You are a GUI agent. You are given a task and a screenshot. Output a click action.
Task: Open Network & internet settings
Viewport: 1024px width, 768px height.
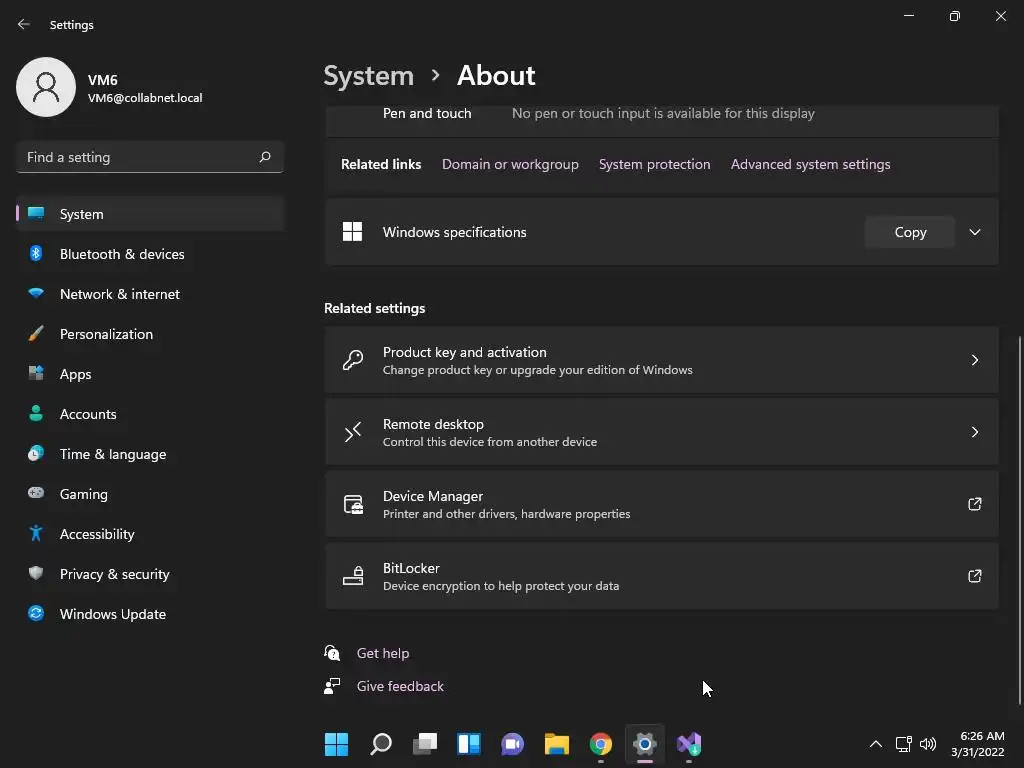coord(150,294)
